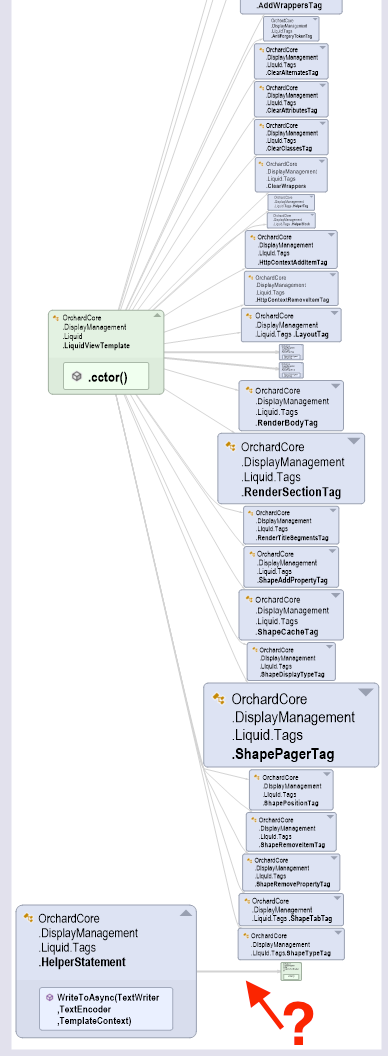This screenshot has width=388, height=1056.
Task: Click the LiquidViewTemplate class icon
Action: pyautogui.click(x=57, y=318)
